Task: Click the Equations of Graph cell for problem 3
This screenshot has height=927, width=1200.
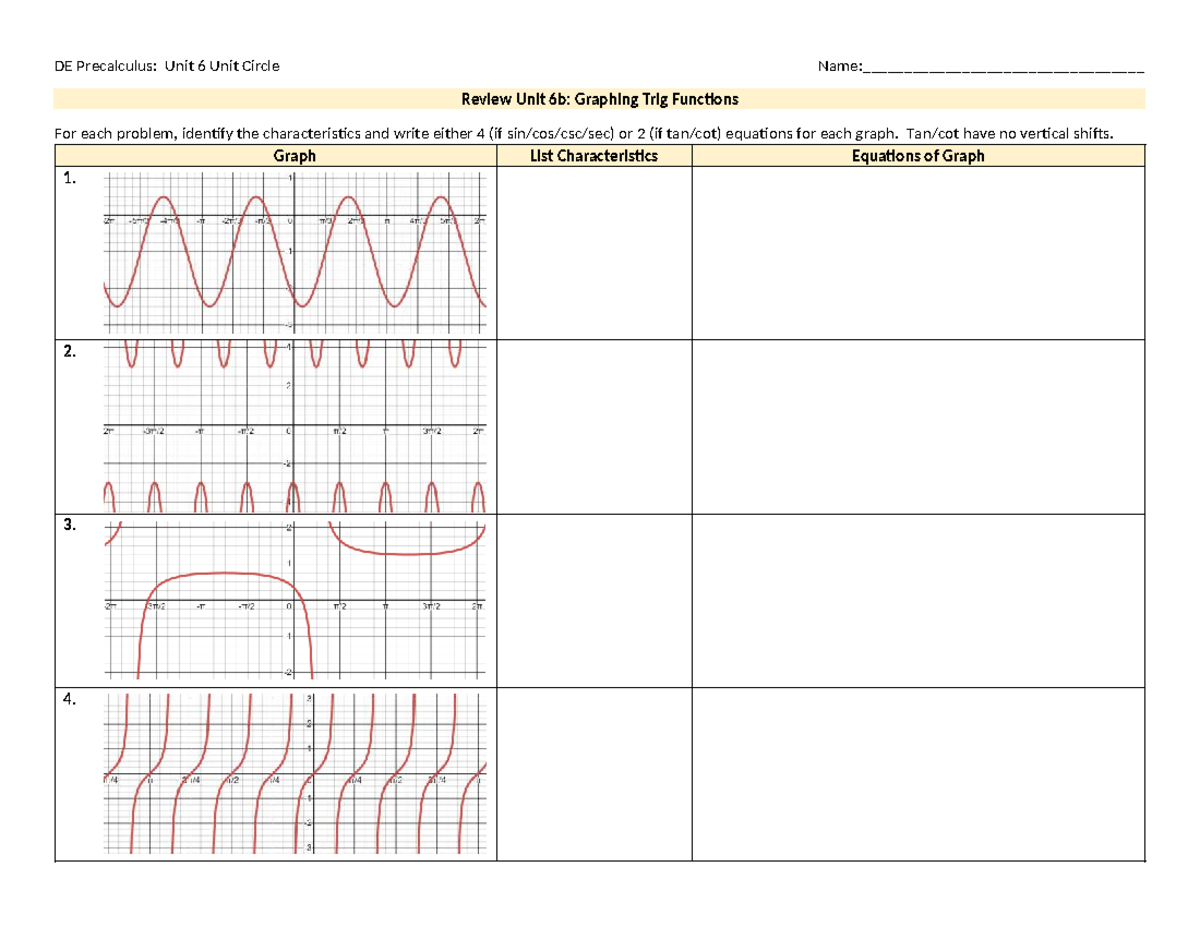Action: coord(918,600)
